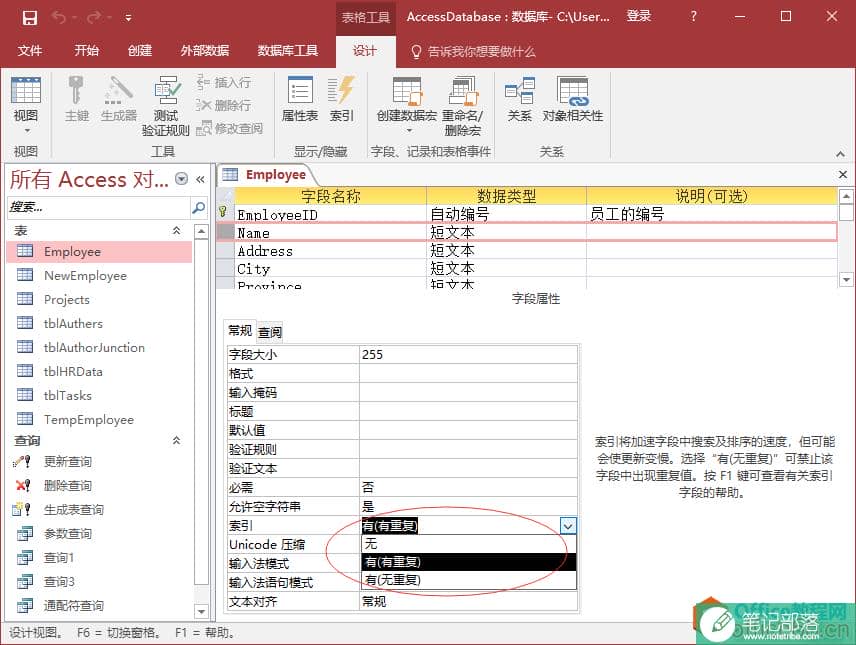Image resolution: width=856 pixels, height=645 pixels.
Task: Open the navigation pane options dropdown
Action: (x=181, y=179)
